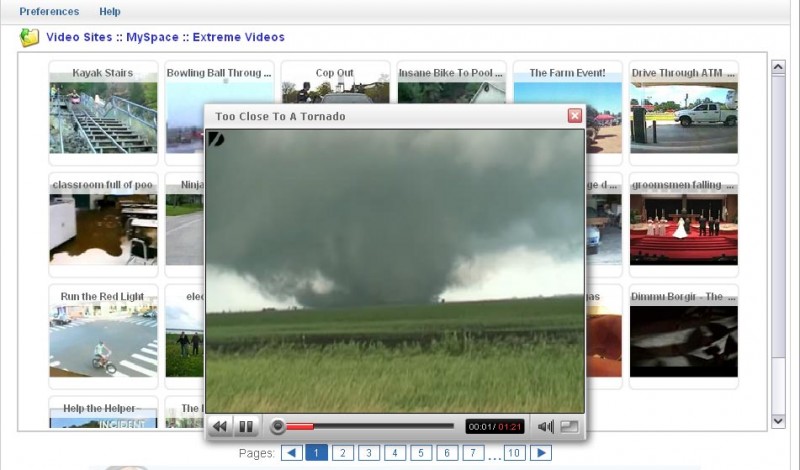The image size is (800, 470).
Task: Click the MySpace breadcrumb link
Action: pyautogui.click(x=153, y=37)
